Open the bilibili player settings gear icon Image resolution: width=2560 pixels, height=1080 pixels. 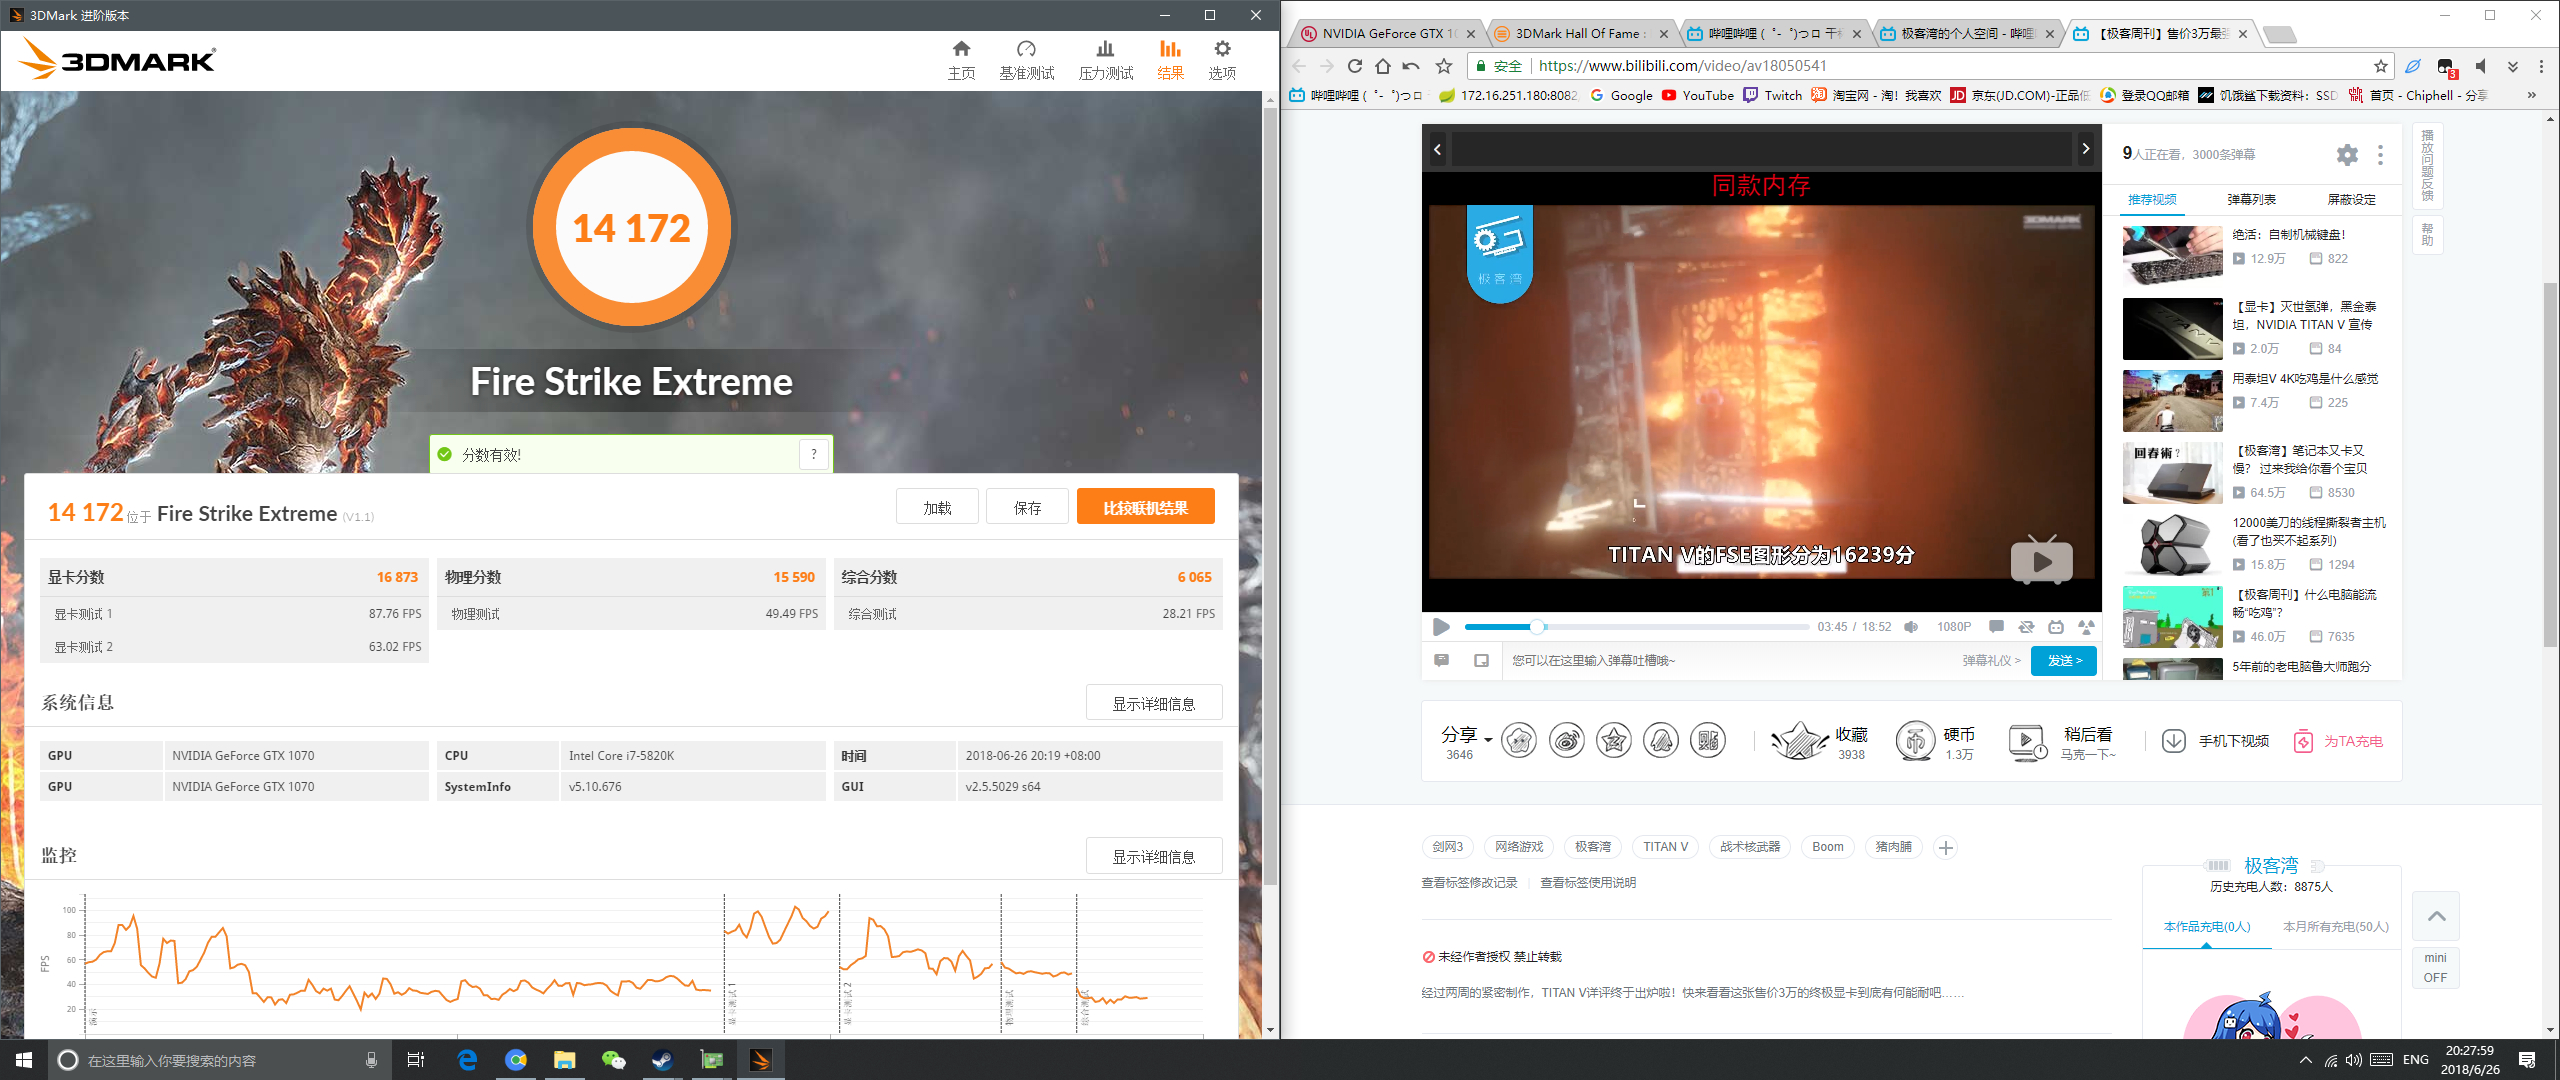[x=2347, y=155]
